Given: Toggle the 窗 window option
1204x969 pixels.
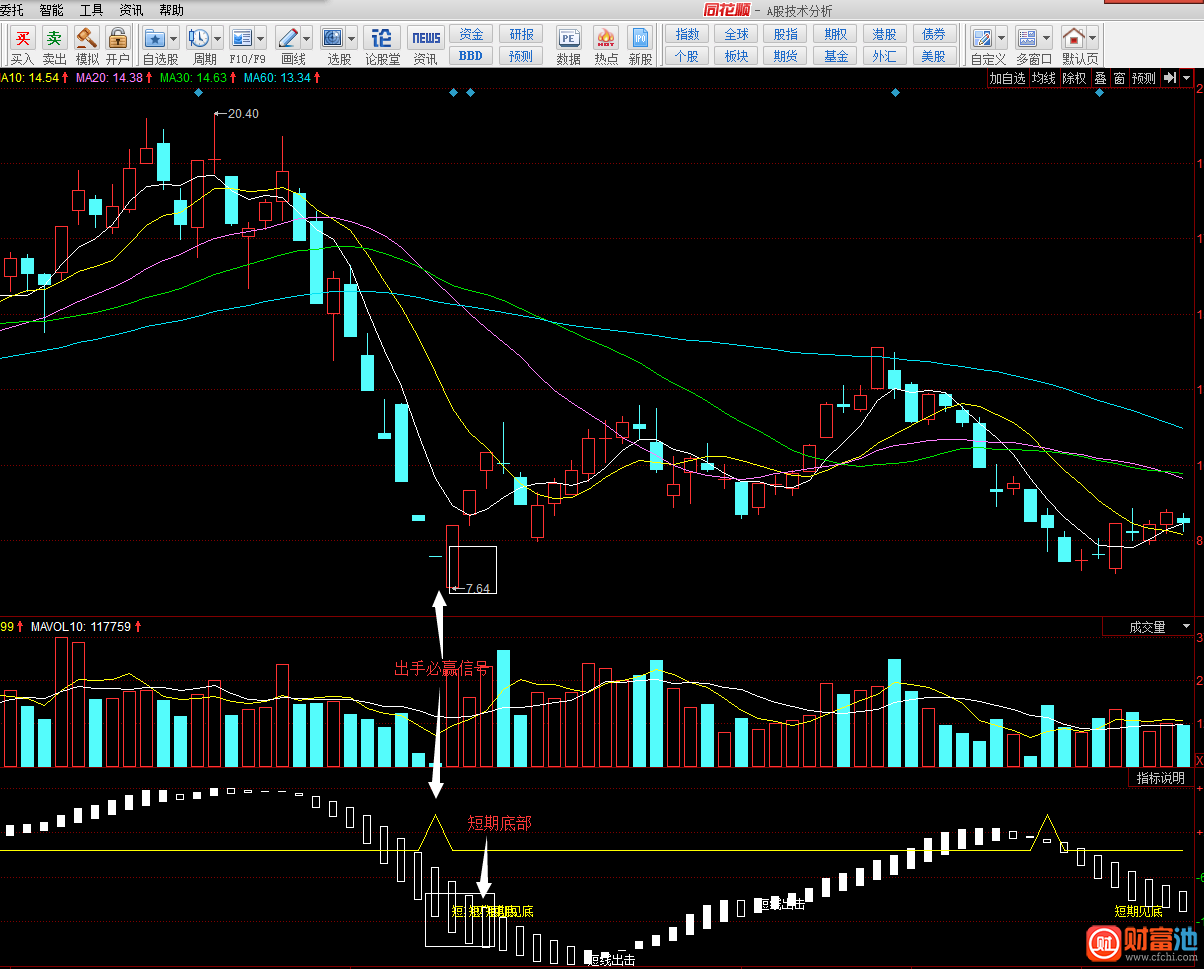Looking at the screenshot, I should (x=1119, y=77).
